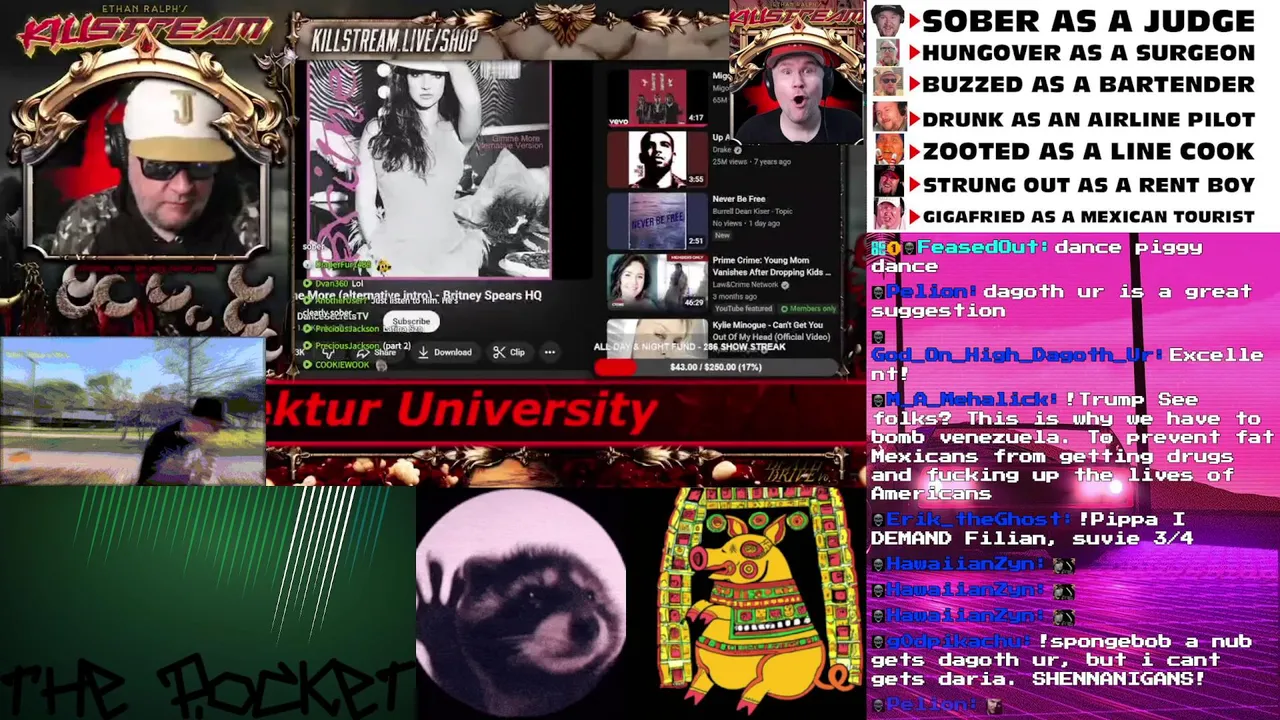Click the 'DRUNK AS AN AIRLINE PILOT' row
1280x720 pixels.
click(x=1066, y=119)
